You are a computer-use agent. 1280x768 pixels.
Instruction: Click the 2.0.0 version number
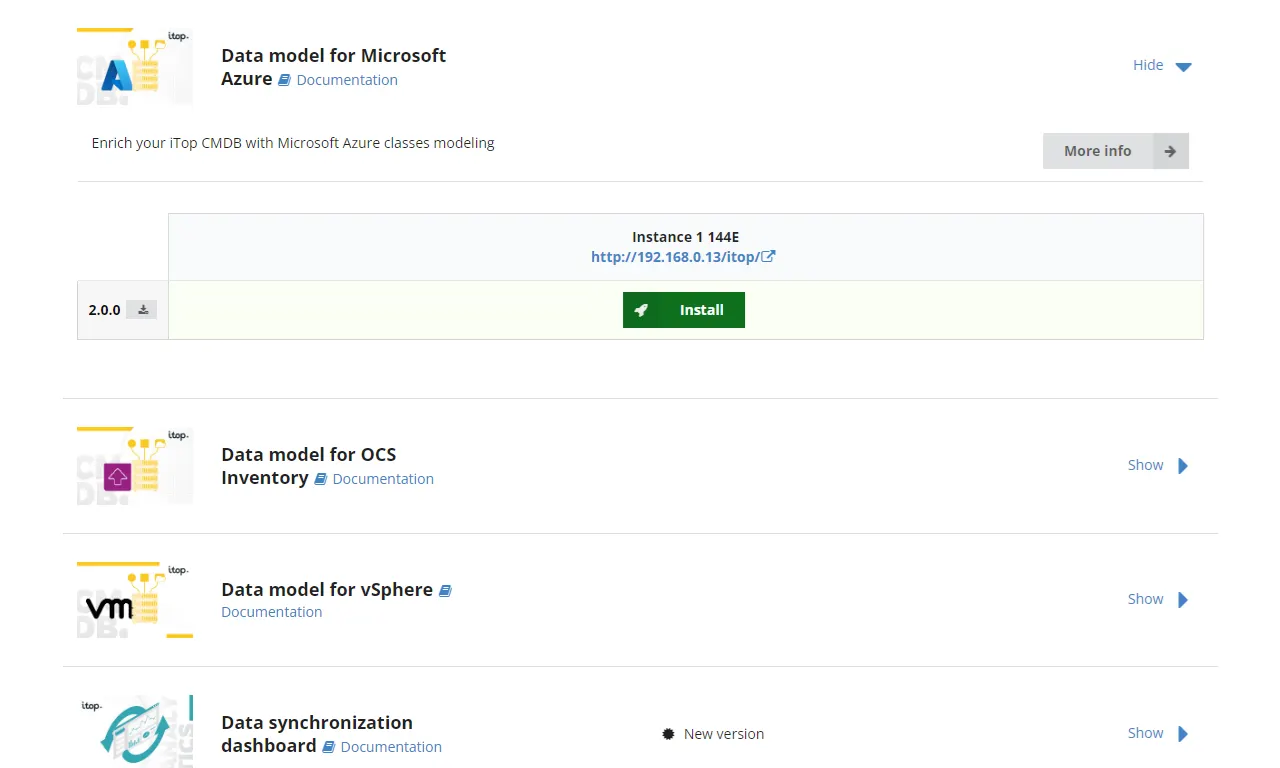coord(104,310)
